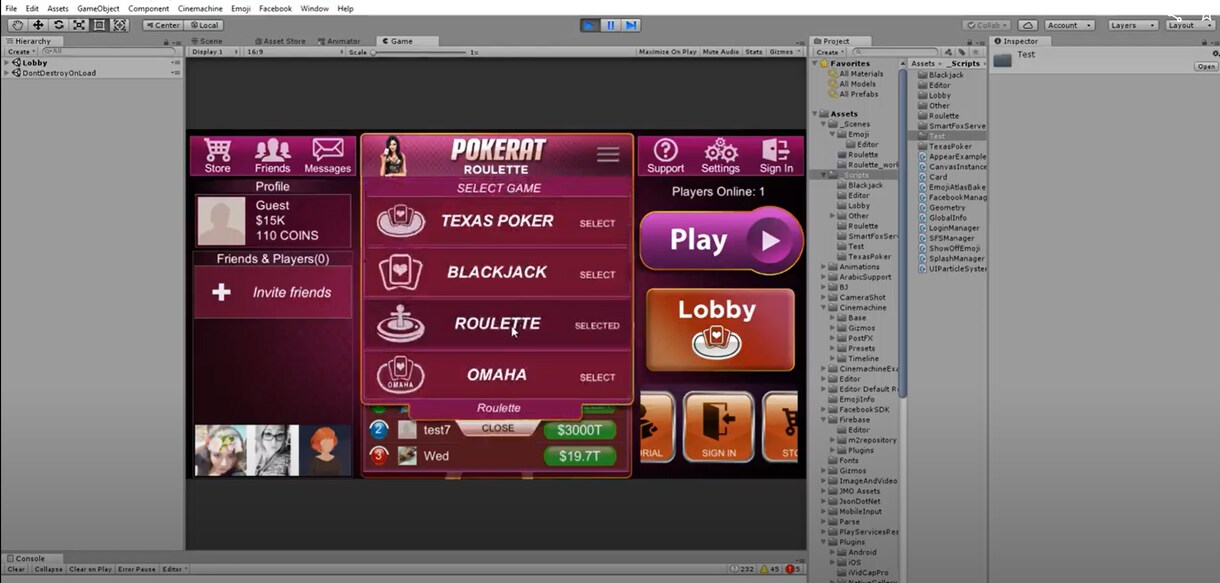Toggle the Center pivot mode button
Viewport: 1220px width, 583px height.
(x=162, y=25)
